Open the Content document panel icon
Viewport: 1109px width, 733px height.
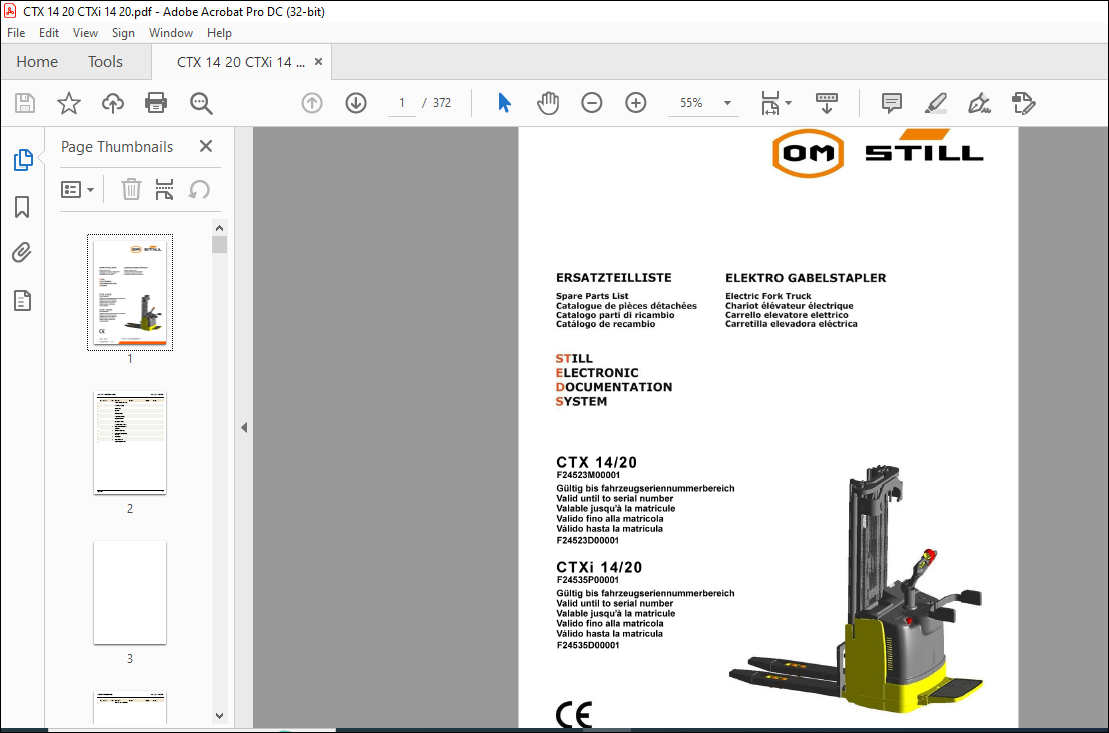(22, 301)
